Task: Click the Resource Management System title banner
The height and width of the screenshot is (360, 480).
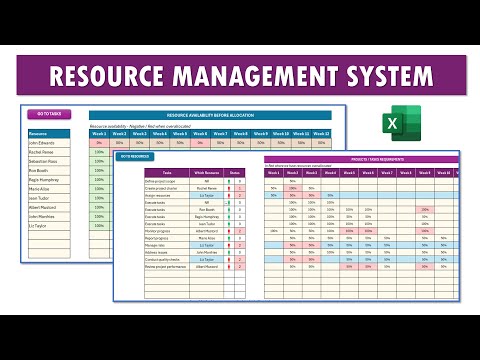Action: [x=241, y=75]
